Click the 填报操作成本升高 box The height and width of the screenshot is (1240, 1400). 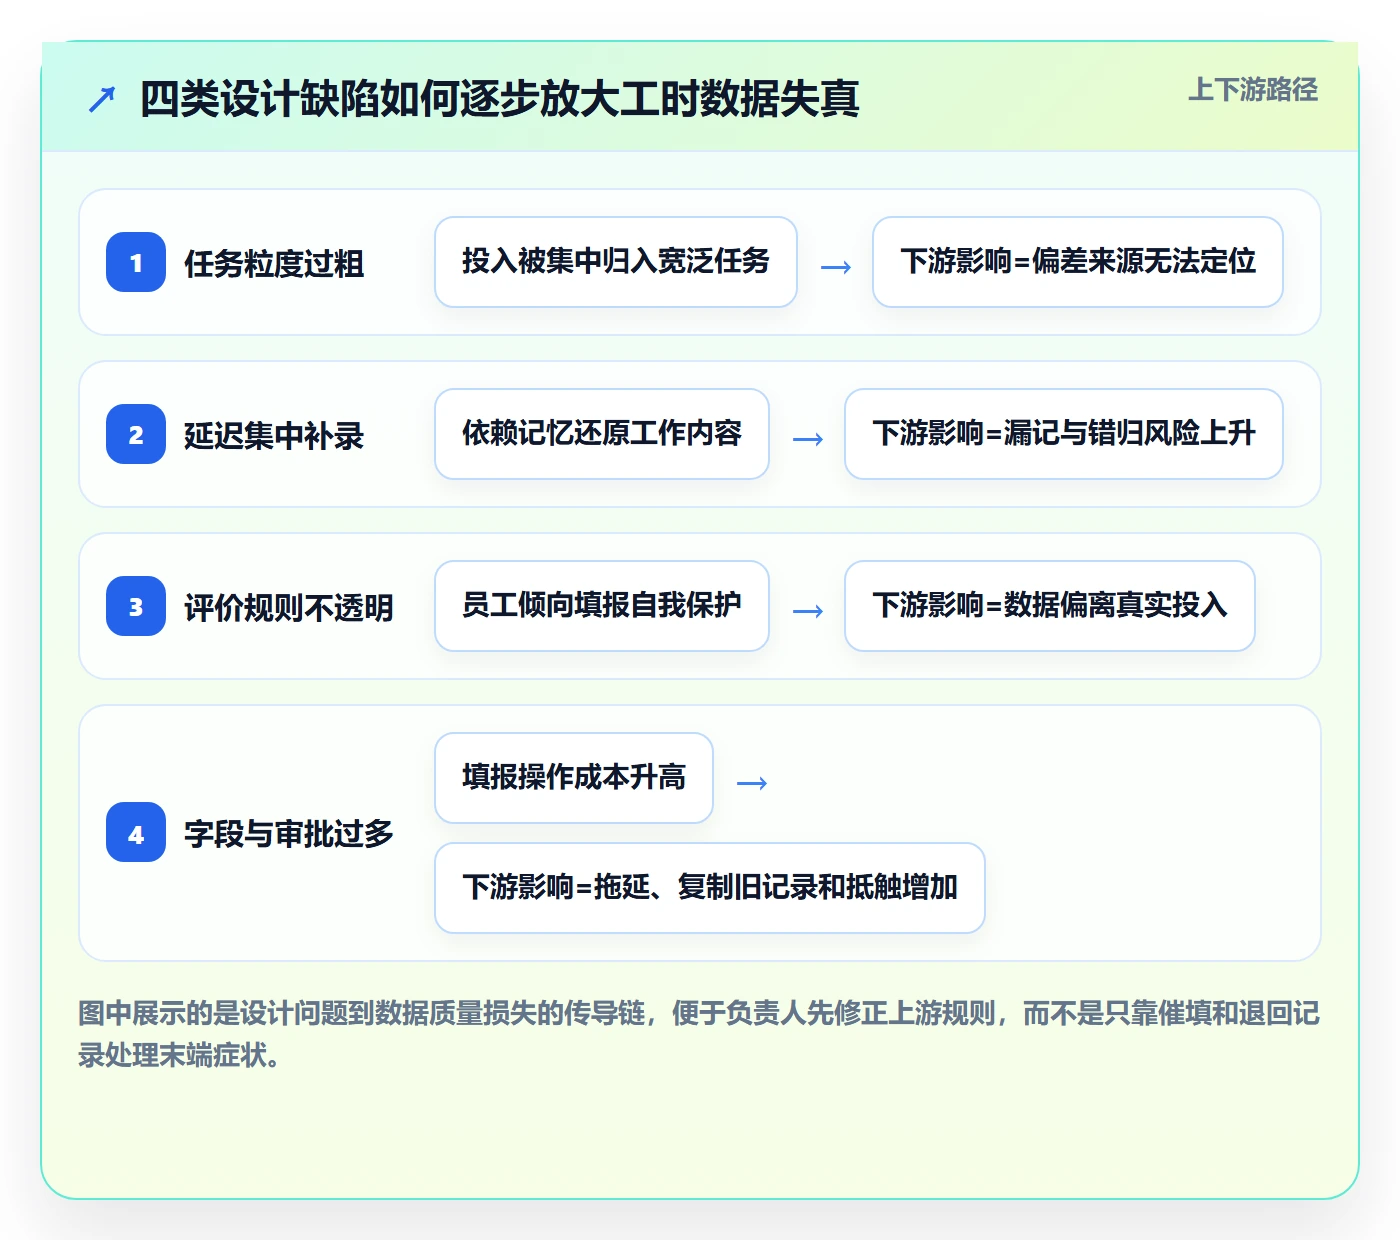tap(574, 778)
